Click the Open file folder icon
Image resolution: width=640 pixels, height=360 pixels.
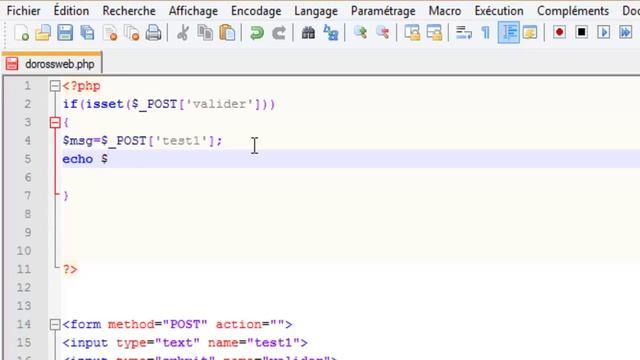click(43, 33)
